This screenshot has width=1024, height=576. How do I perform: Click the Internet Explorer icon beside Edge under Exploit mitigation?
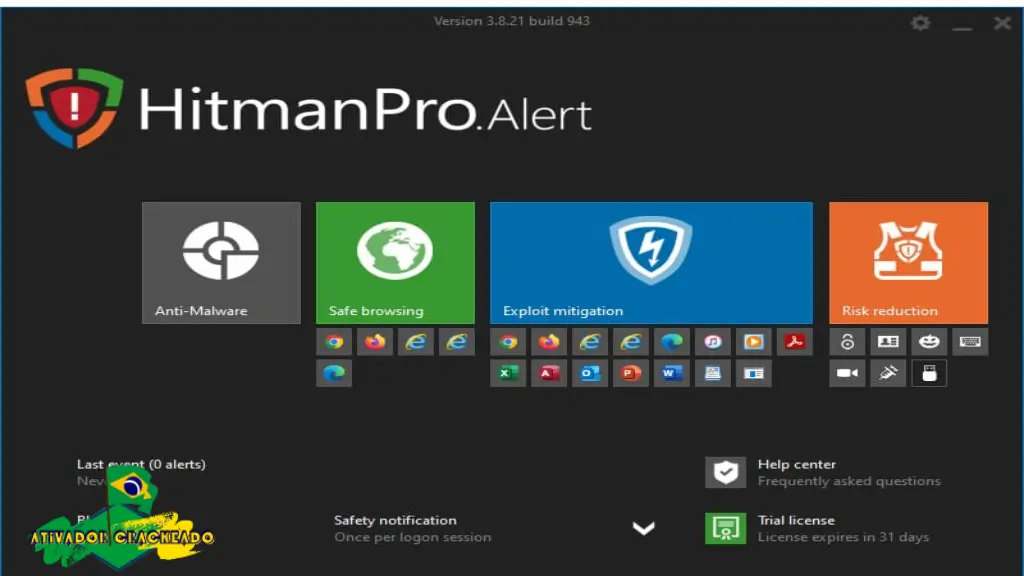[631, 342]
